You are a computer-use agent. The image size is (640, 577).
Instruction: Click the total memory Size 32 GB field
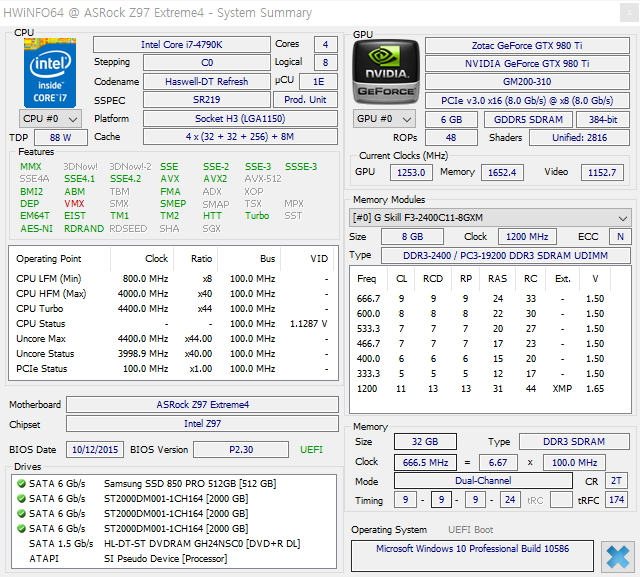(x=425, y=442)
